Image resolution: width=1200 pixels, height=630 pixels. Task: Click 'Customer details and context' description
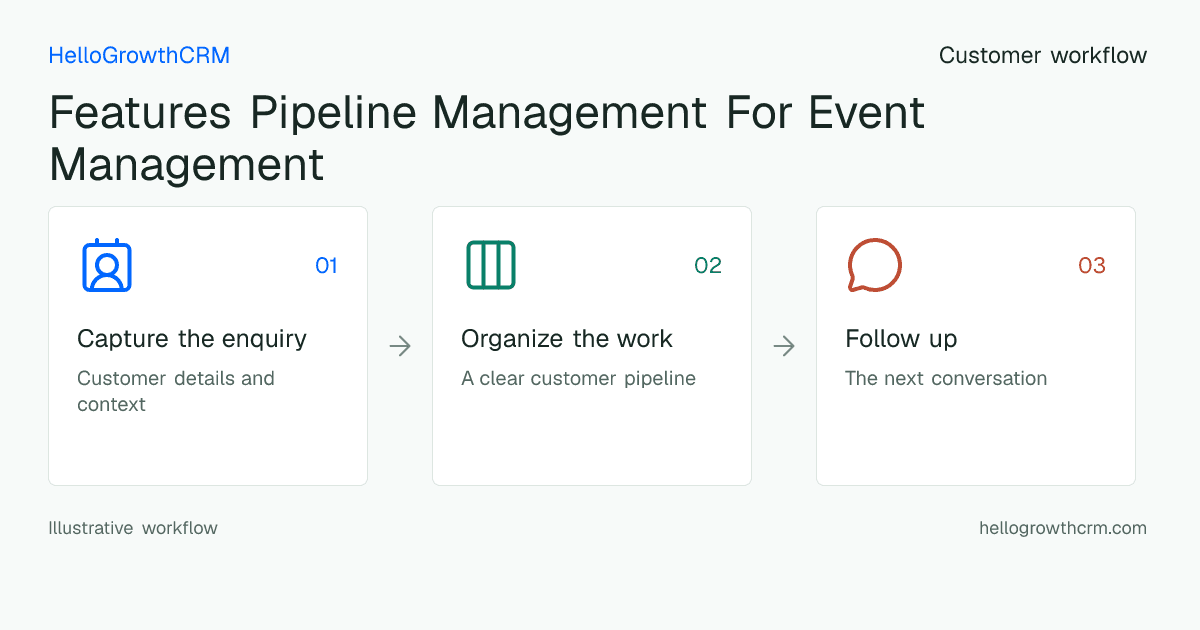pyautogui.click(x=176, y=391)
